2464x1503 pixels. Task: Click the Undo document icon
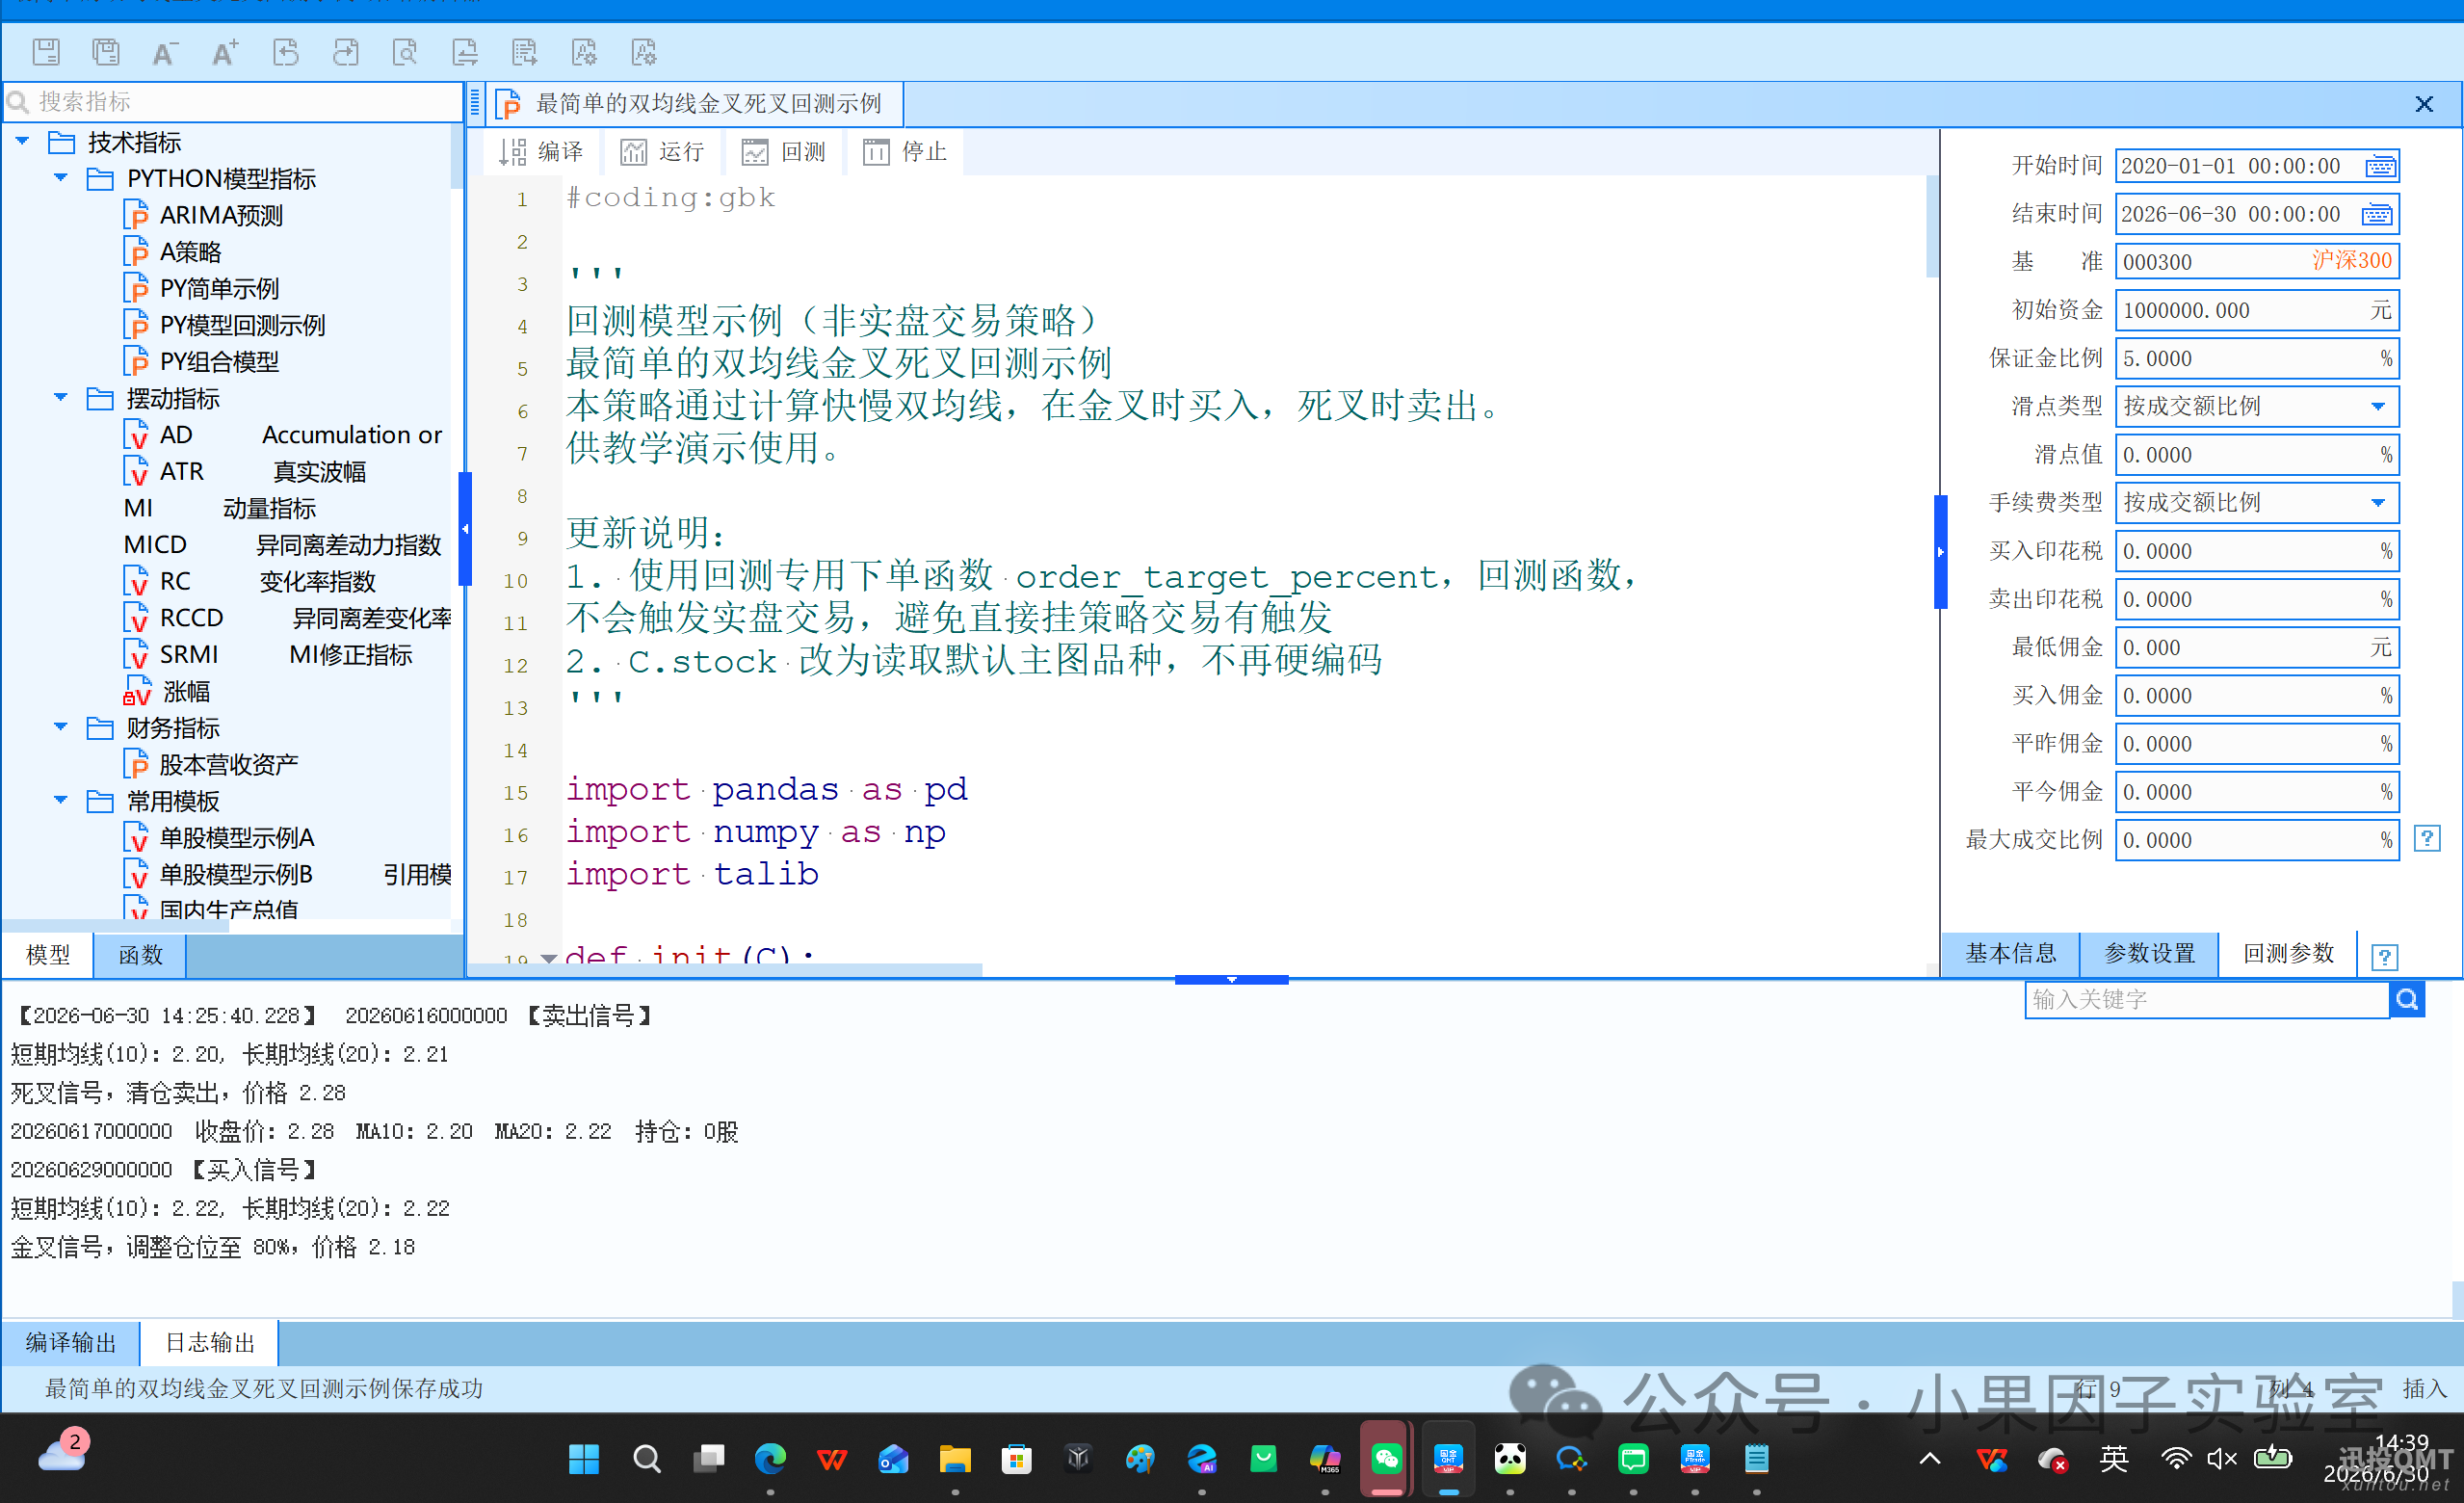click(x=286, y=52)
